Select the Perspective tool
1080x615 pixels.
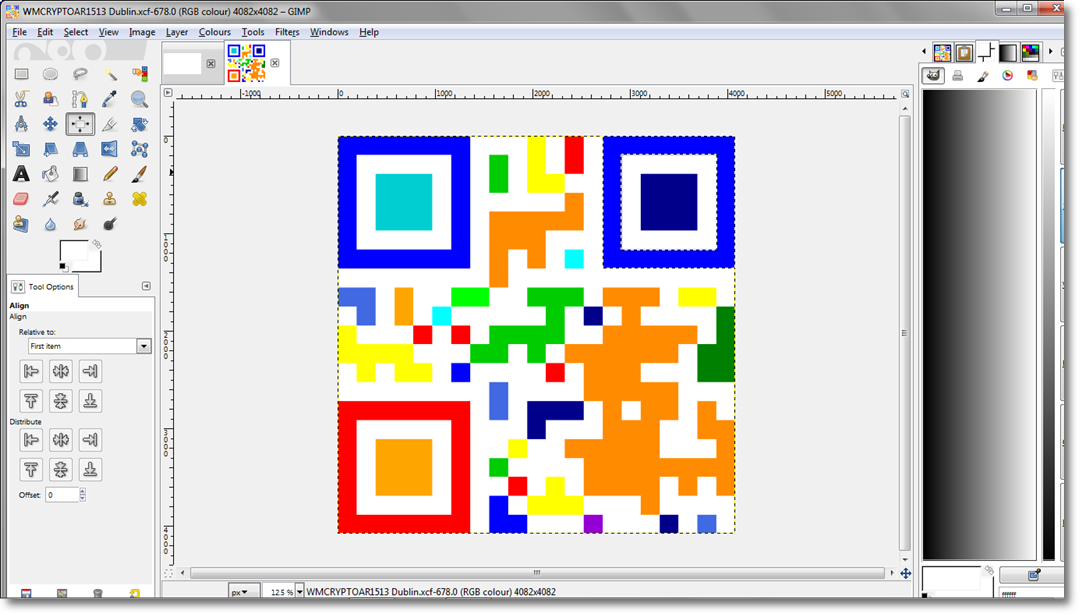click(80, 149)
